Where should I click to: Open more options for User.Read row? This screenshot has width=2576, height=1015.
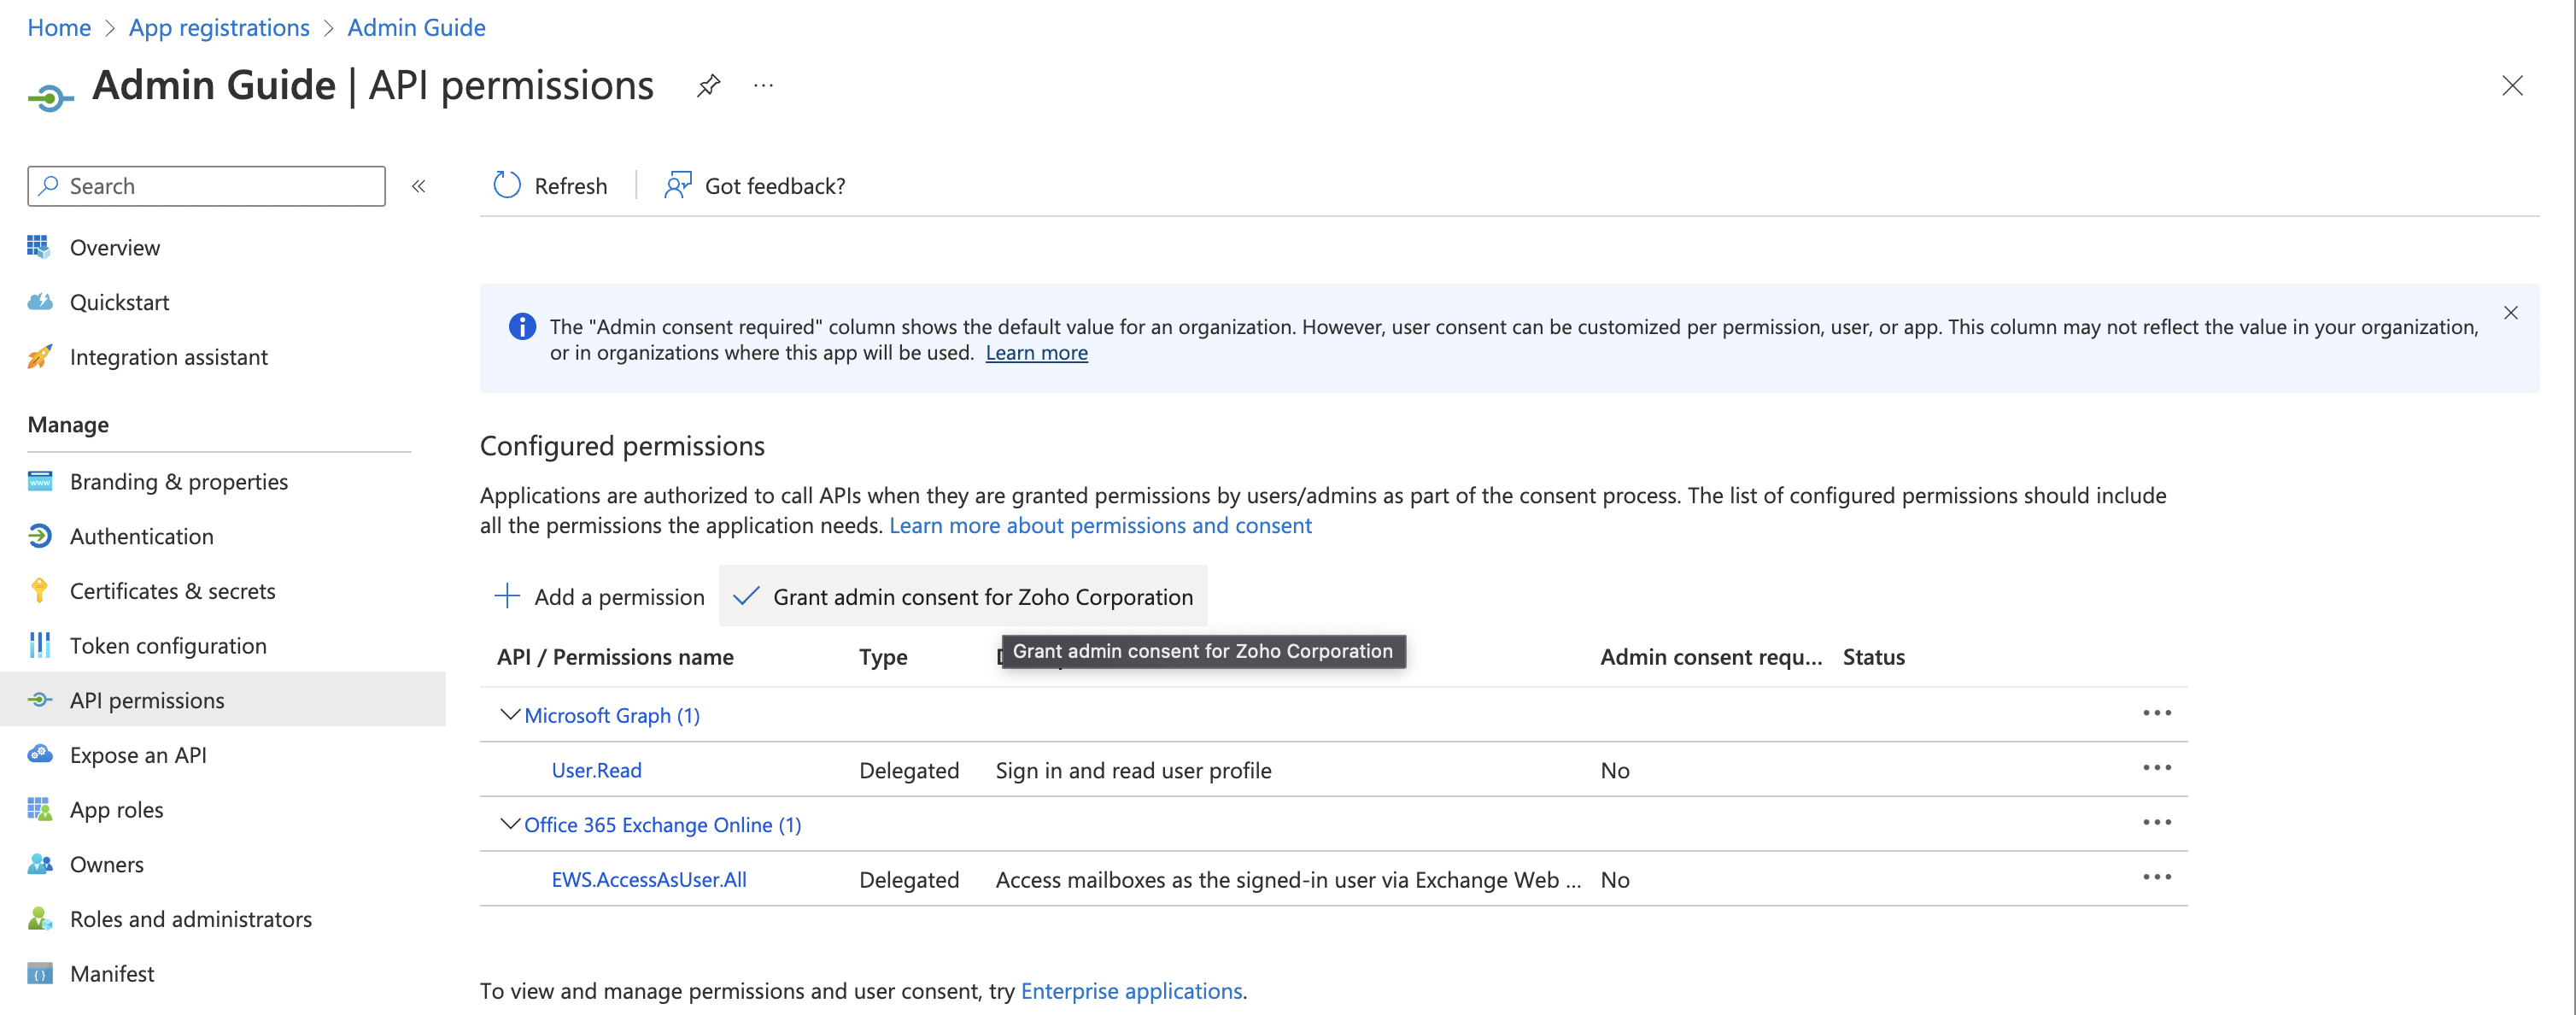(2156, 768)
